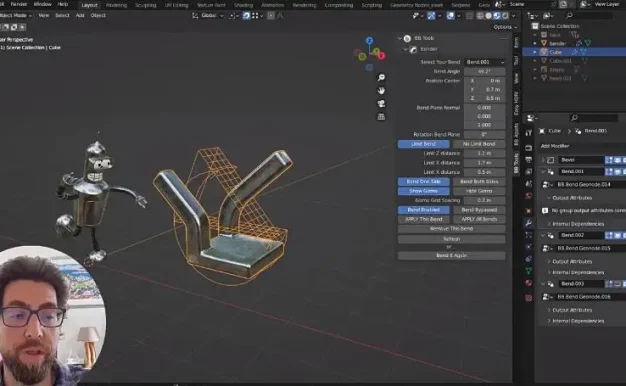Collapse the BB Tools panel
This screenshot has width=626, height=386.
400,38
